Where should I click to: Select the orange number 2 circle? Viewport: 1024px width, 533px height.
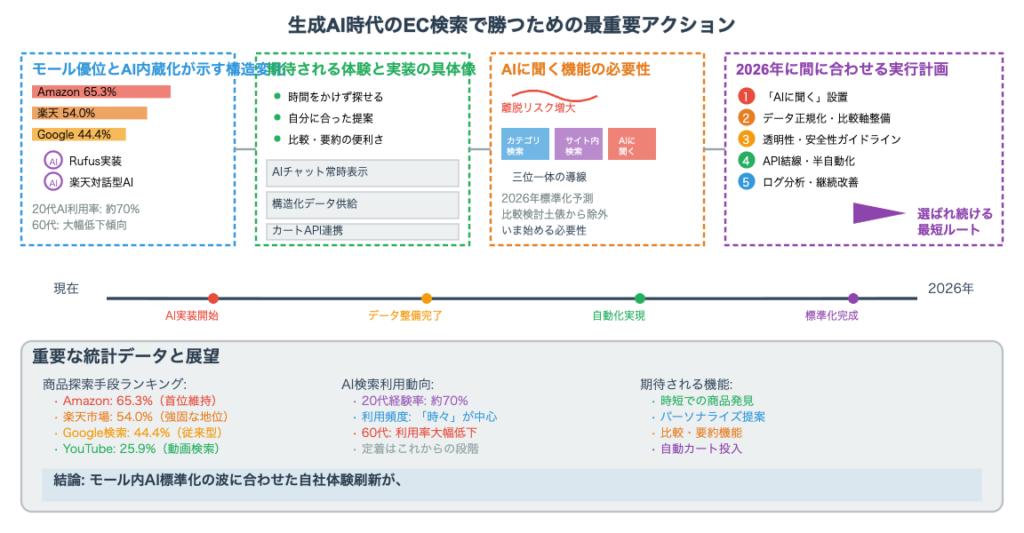coord(746,118)
